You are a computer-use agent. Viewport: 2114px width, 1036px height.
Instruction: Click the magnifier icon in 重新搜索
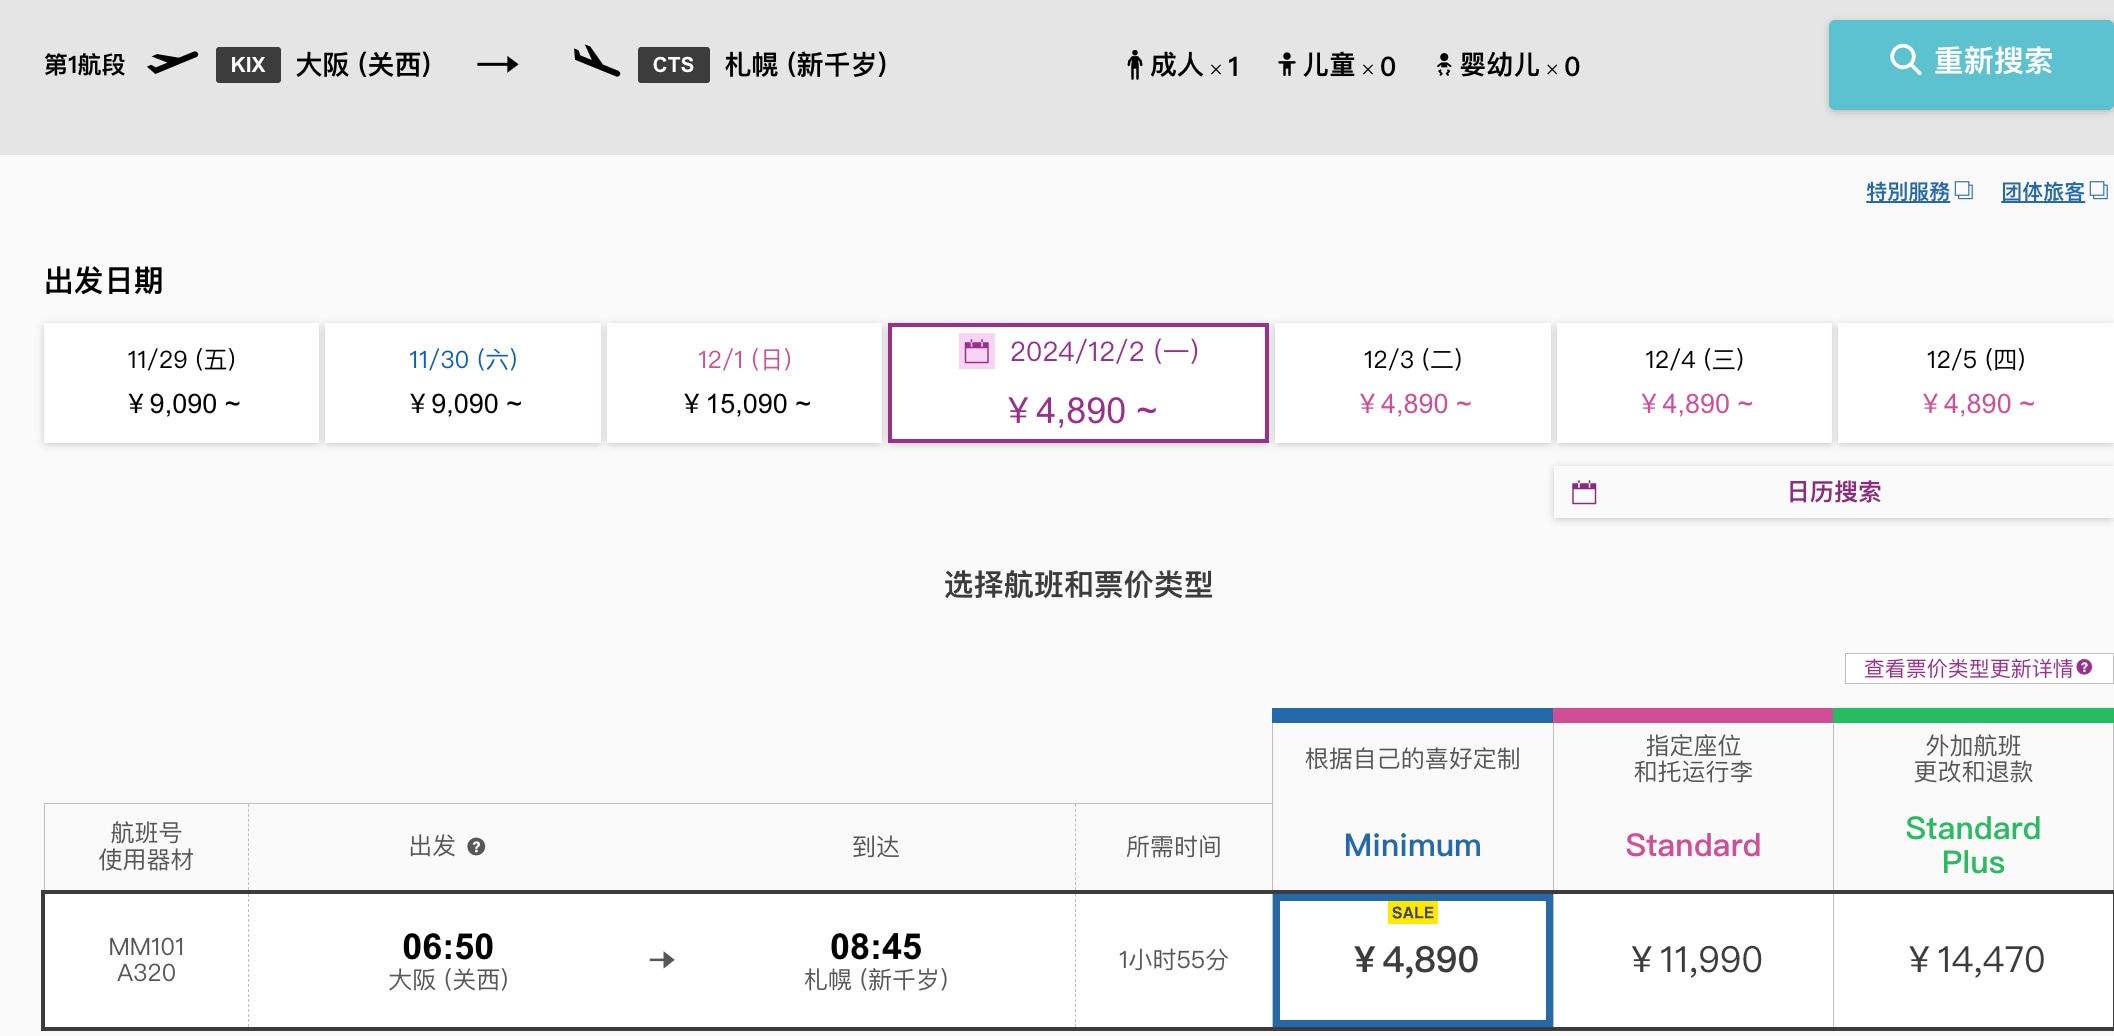[x=1905, y=60]
